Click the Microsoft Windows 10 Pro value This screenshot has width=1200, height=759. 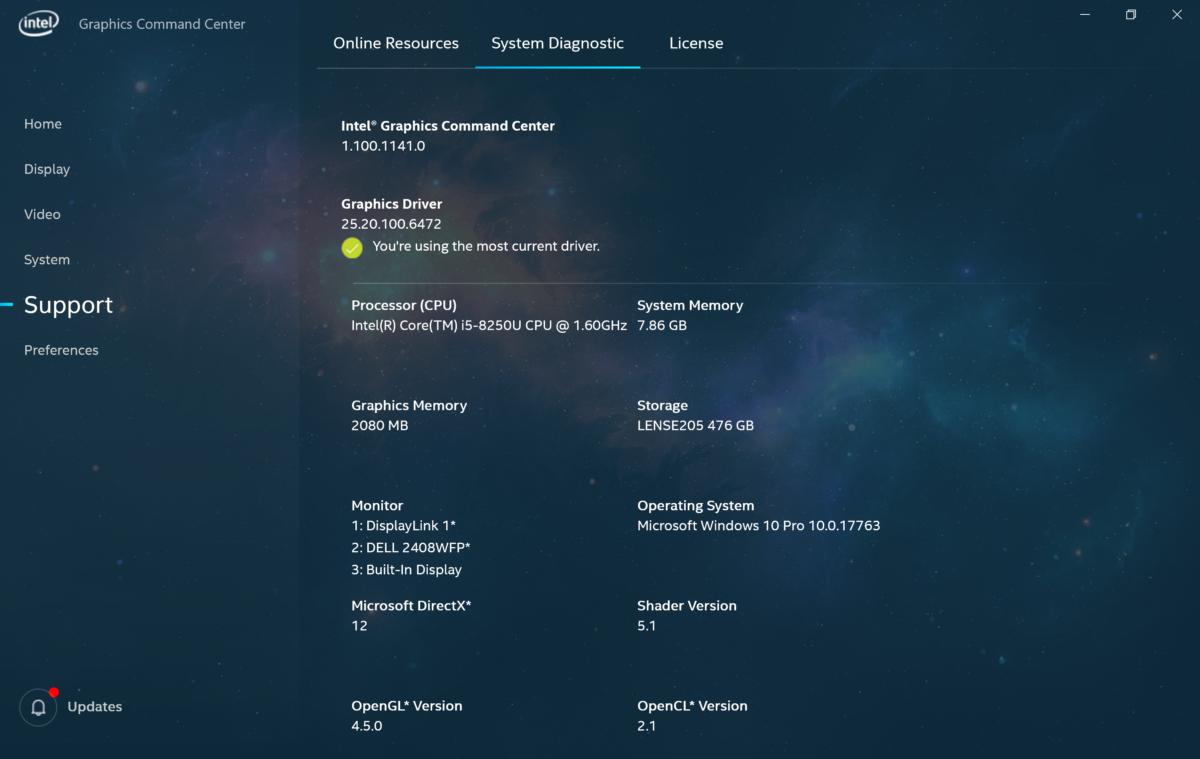coord(758,526)
